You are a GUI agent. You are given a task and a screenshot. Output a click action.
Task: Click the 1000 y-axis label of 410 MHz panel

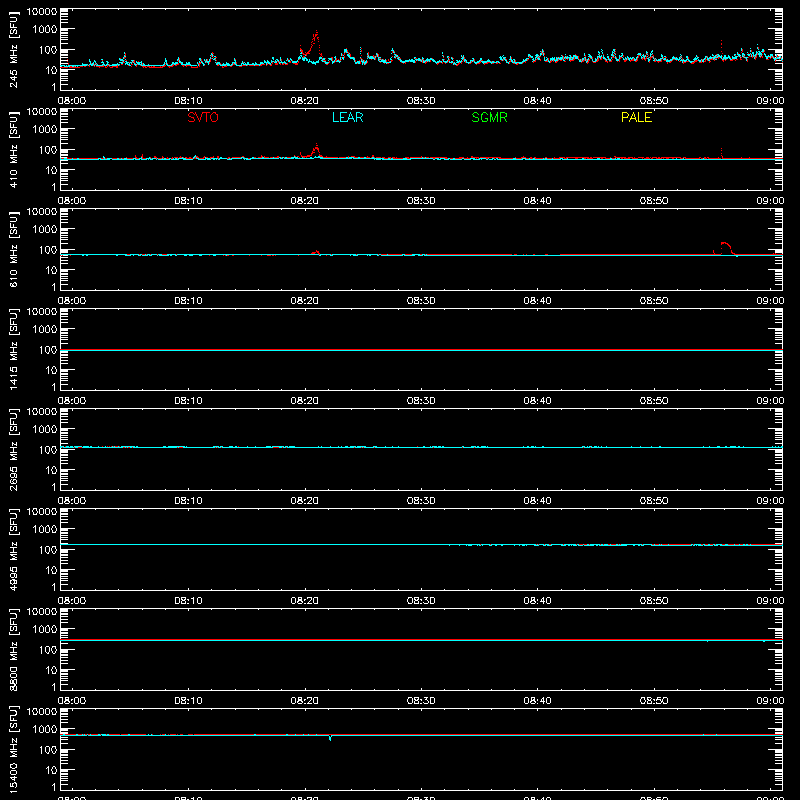[x=45, y=130]
